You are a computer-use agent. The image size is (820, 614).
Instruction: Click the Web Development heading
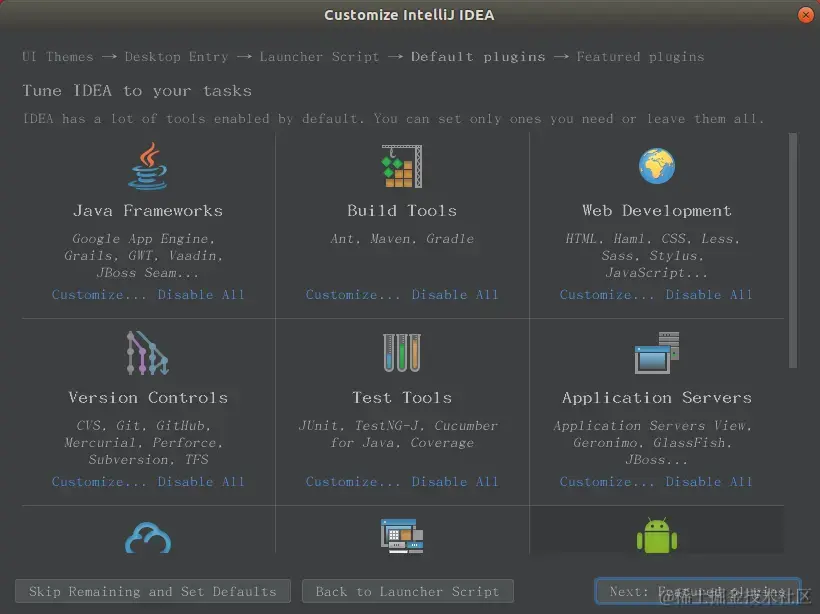pyautogui.click(x=657, y=211)
